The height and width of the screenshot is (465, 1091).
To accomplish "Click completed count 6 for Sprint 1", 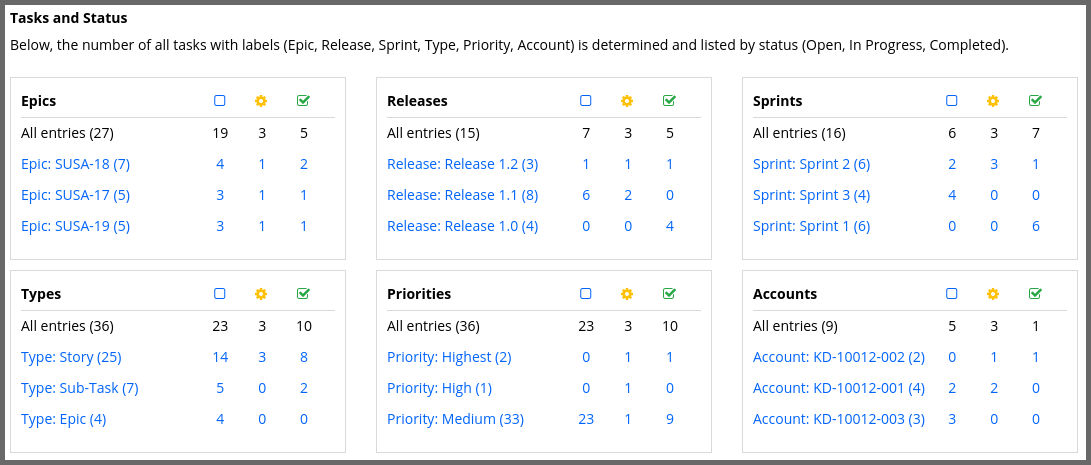I will tap(1035, 226).
